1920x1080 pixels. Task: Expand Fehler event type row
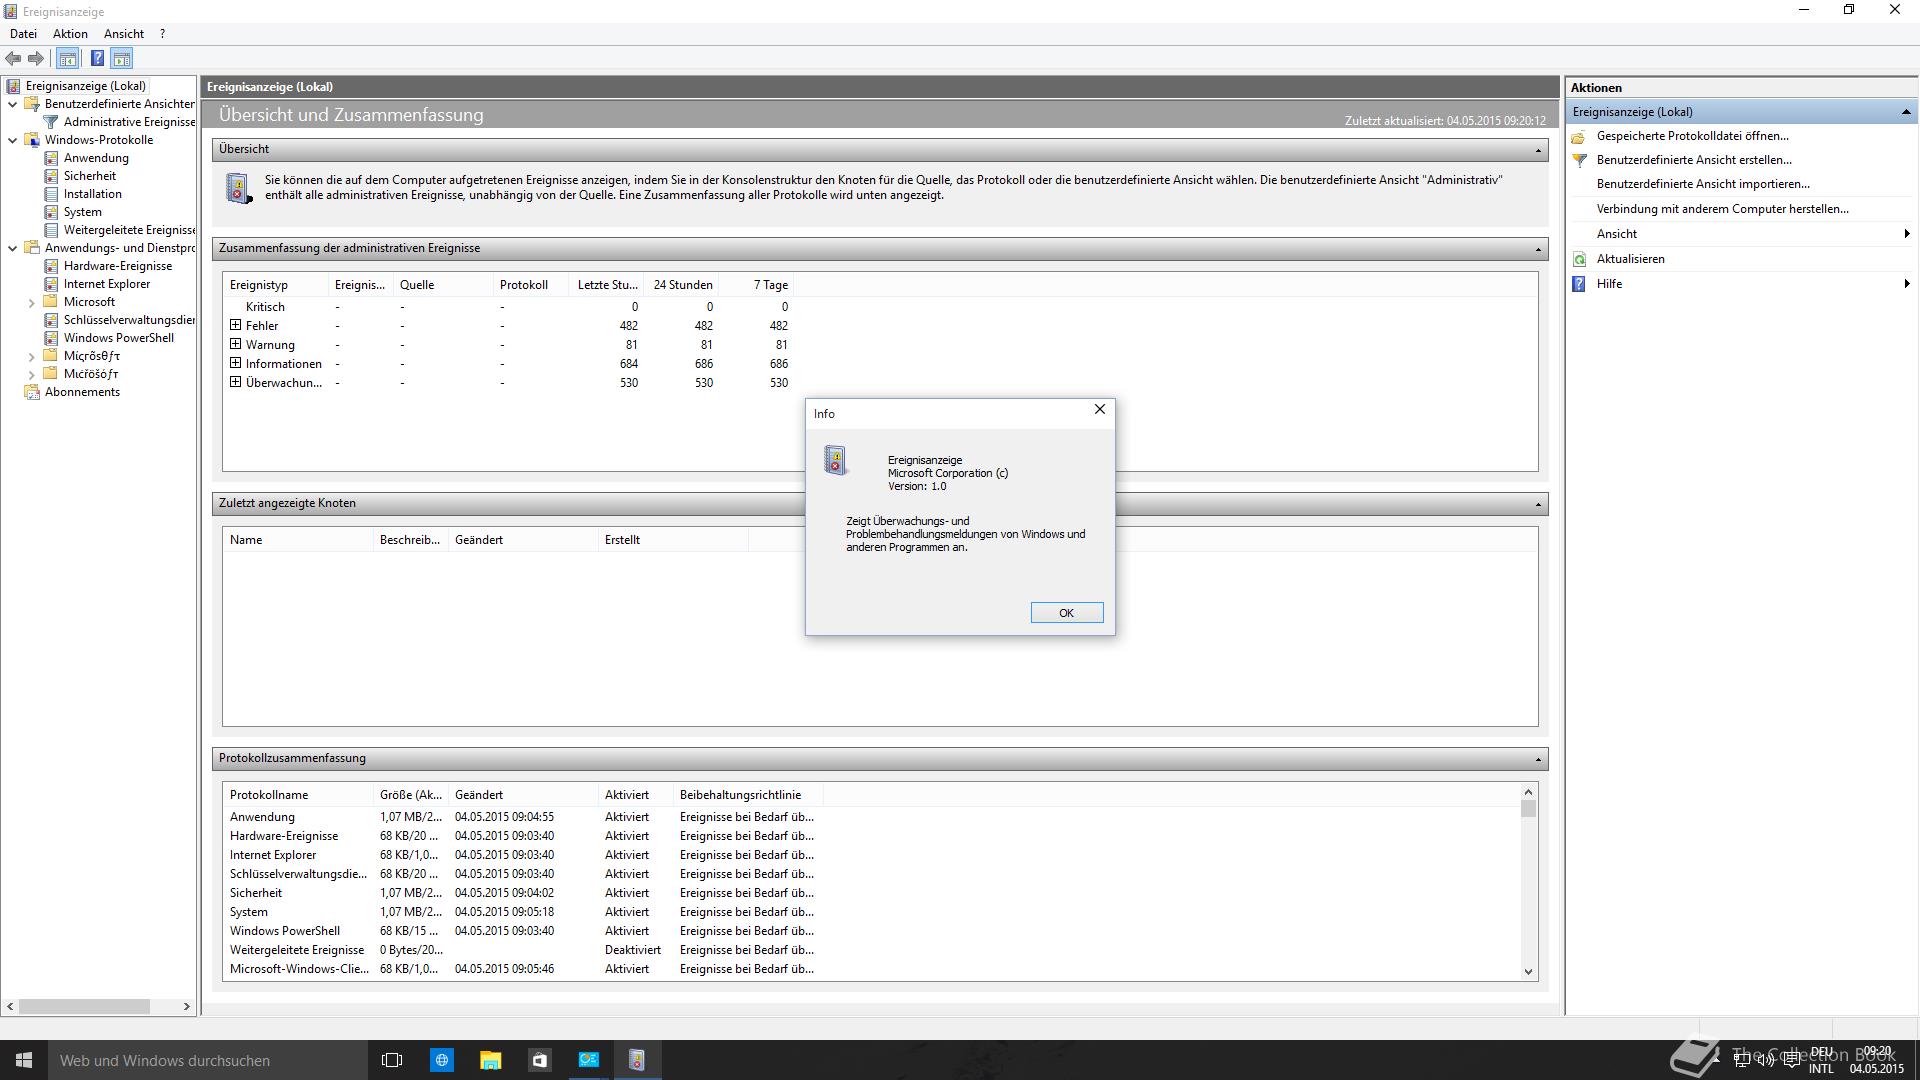236,325
